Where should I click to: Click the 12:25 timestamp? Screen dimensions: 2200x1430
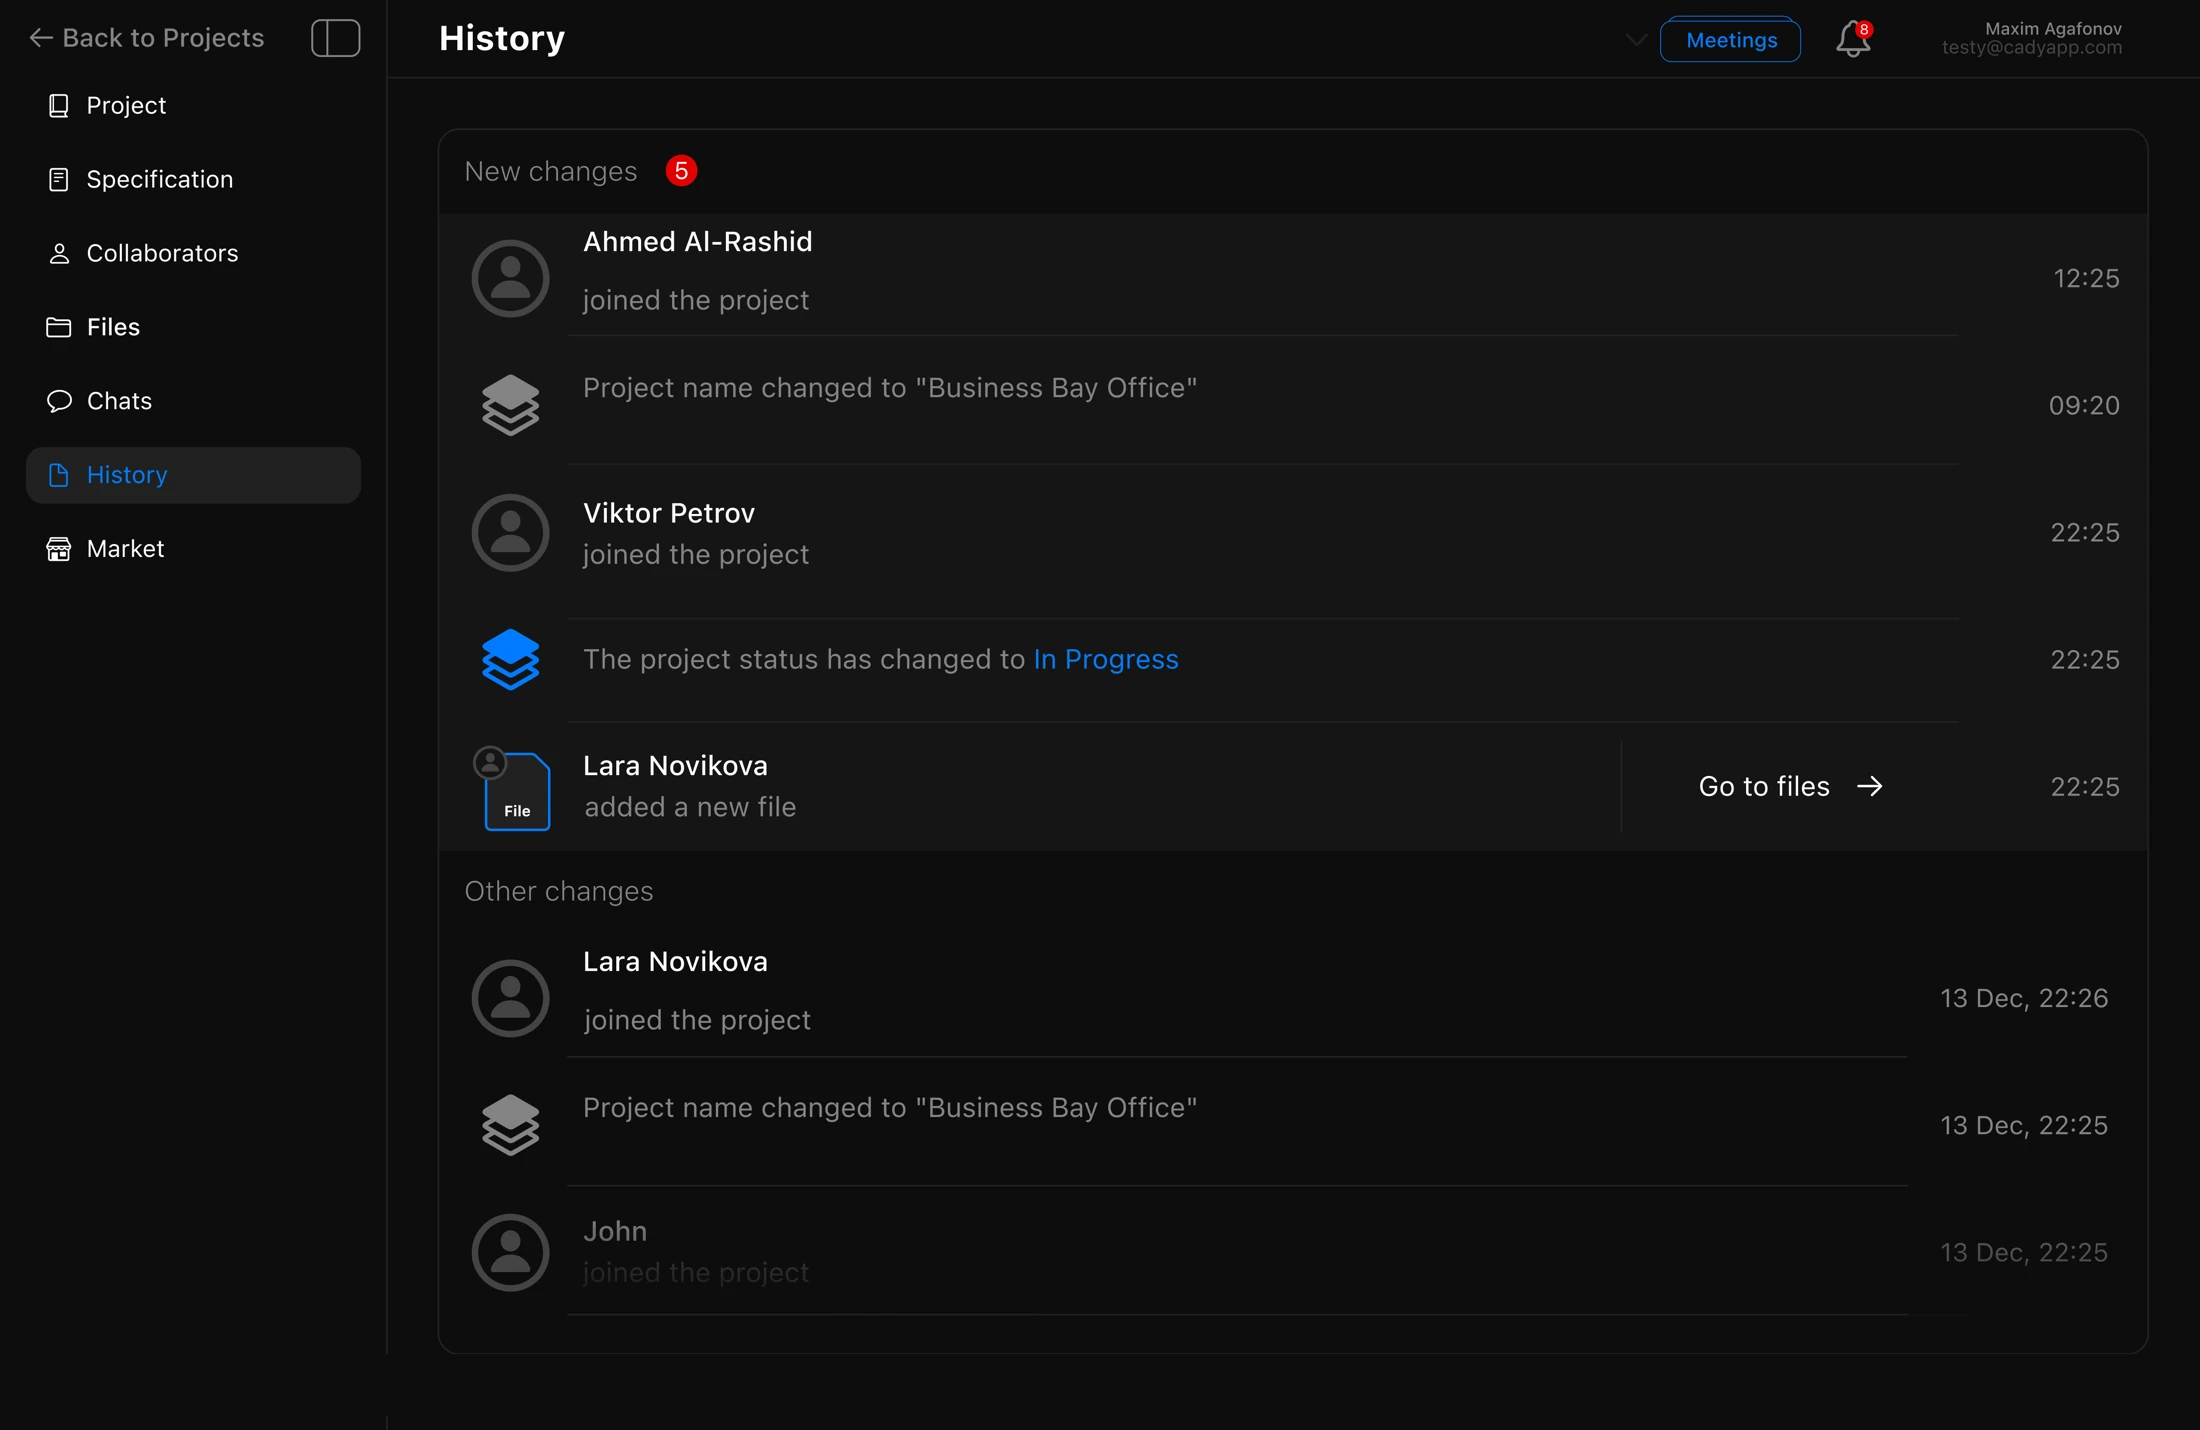pos(2086,279)
